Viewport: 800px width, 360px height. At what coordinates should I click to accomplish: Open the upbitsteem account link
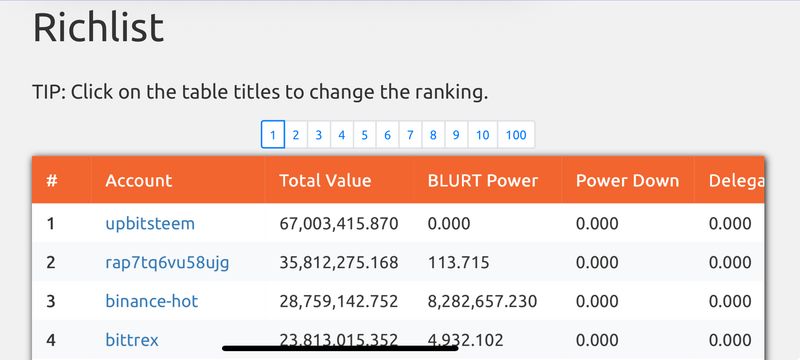150,223
